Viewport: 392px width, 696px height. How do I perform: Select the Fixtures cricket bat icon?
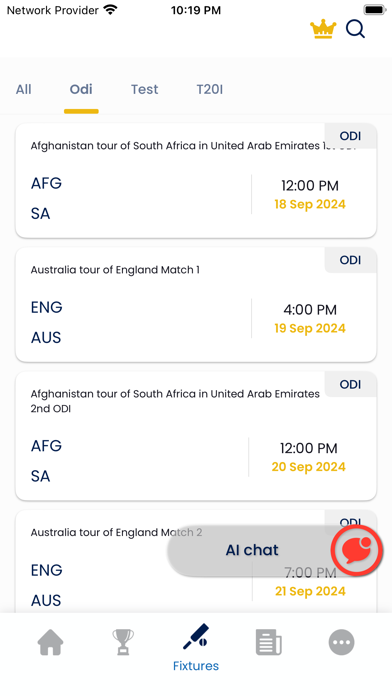click(x=196, y=637)
